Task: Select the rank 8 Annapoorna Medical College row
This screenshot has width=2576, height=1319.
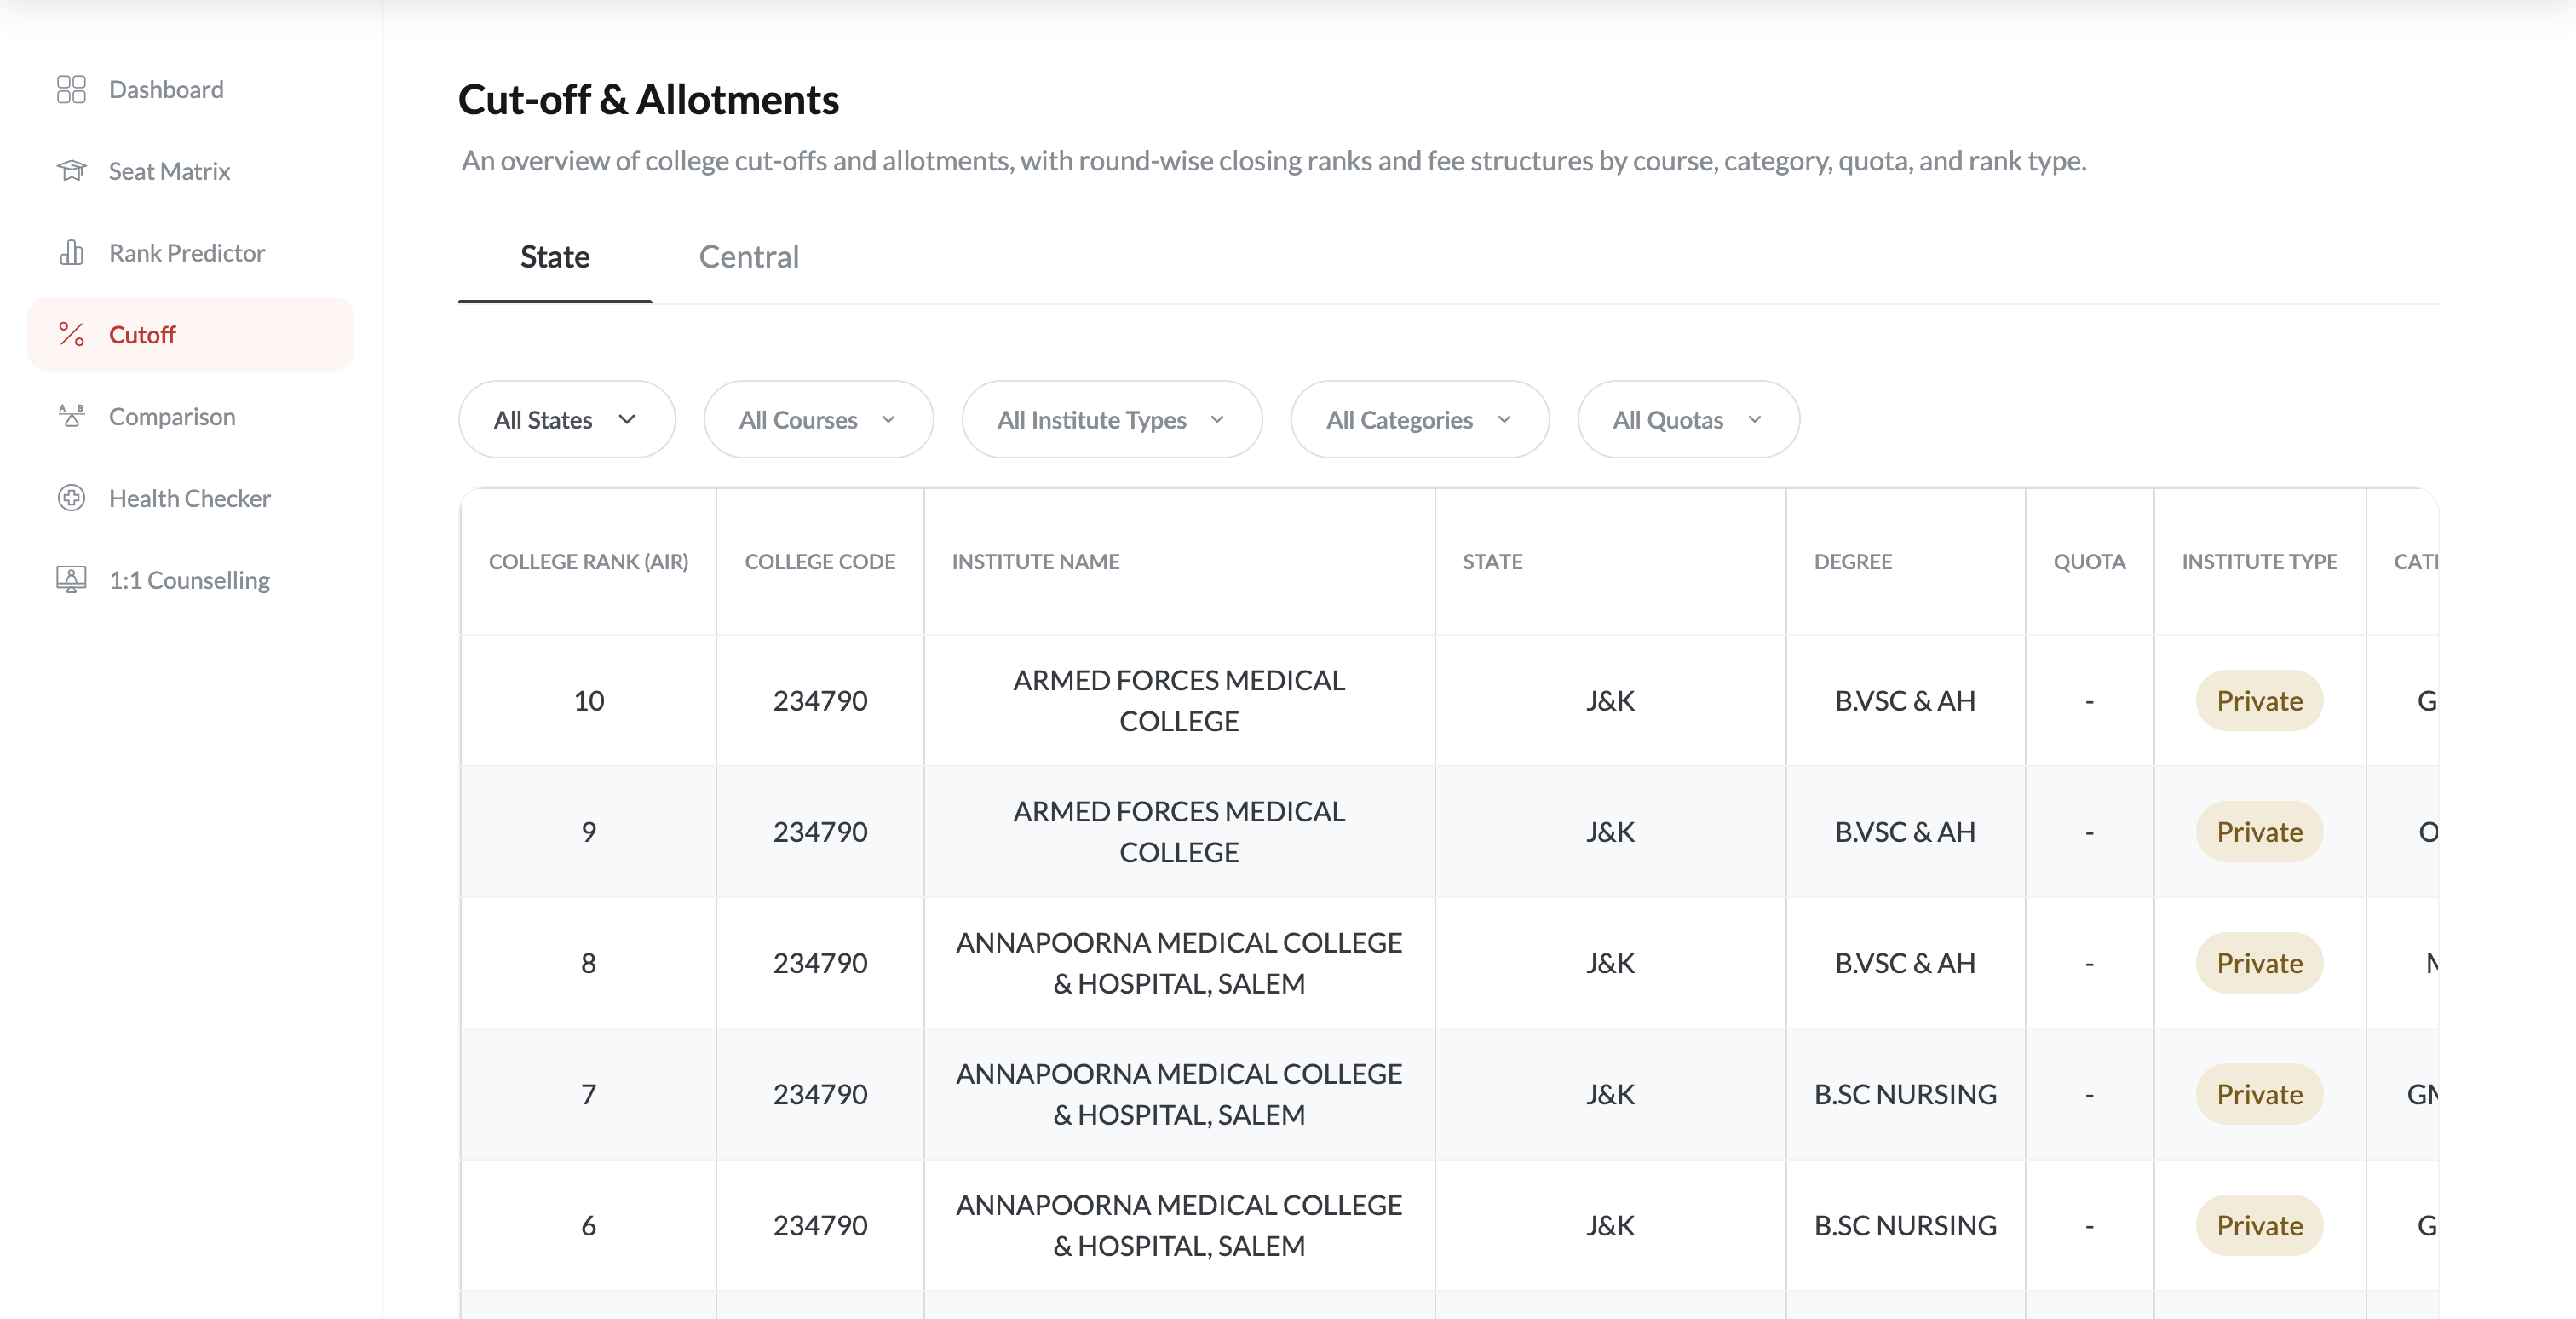Action: [x=1178, y=963]
